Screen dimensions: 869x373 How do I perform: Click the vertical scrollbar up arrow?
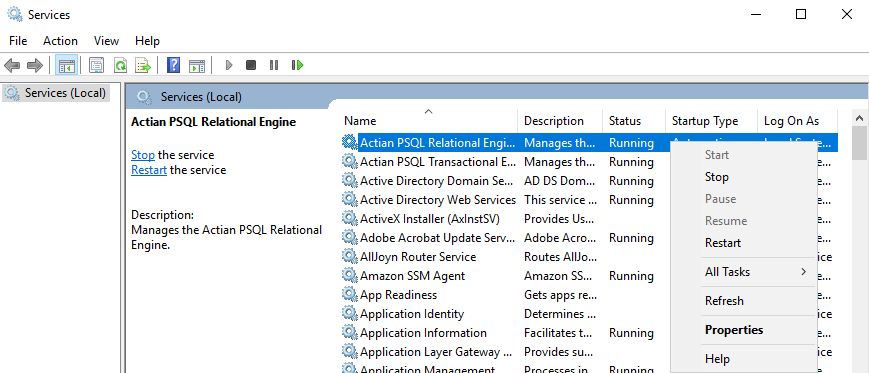(860, 118)
